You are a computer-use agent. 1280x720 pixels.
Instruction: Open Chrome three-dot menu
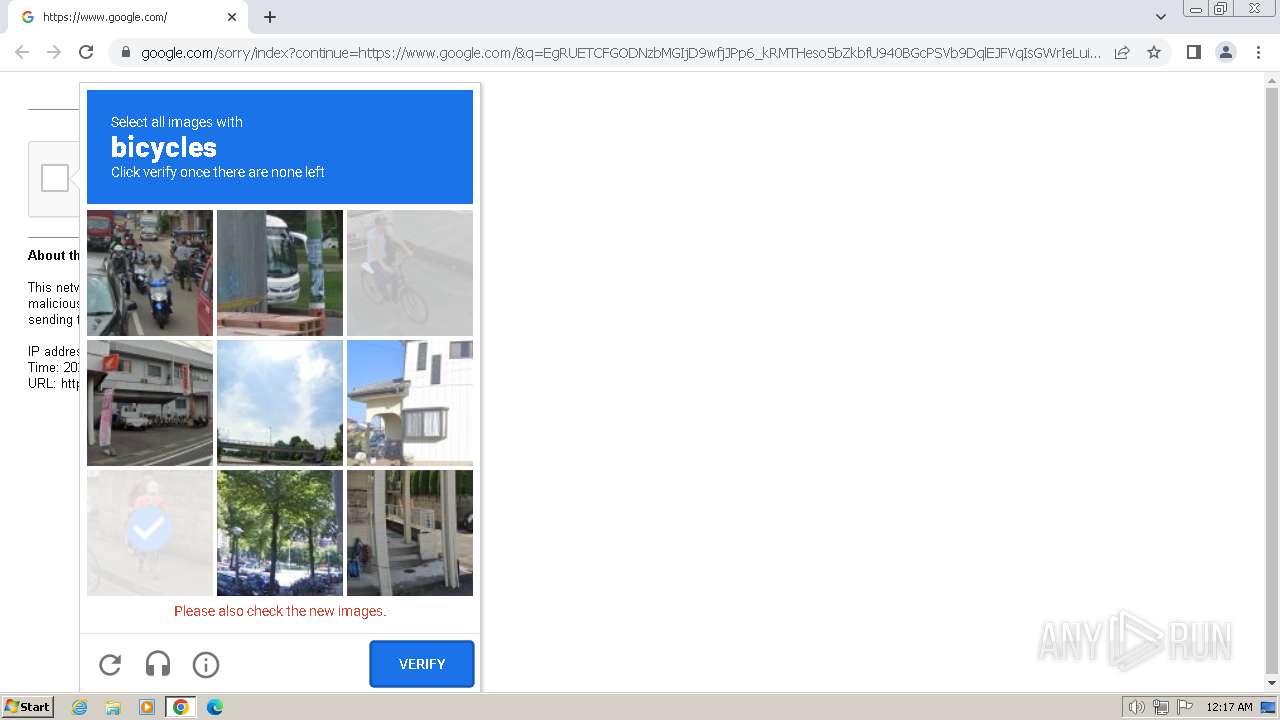[x=1258, y=52]
